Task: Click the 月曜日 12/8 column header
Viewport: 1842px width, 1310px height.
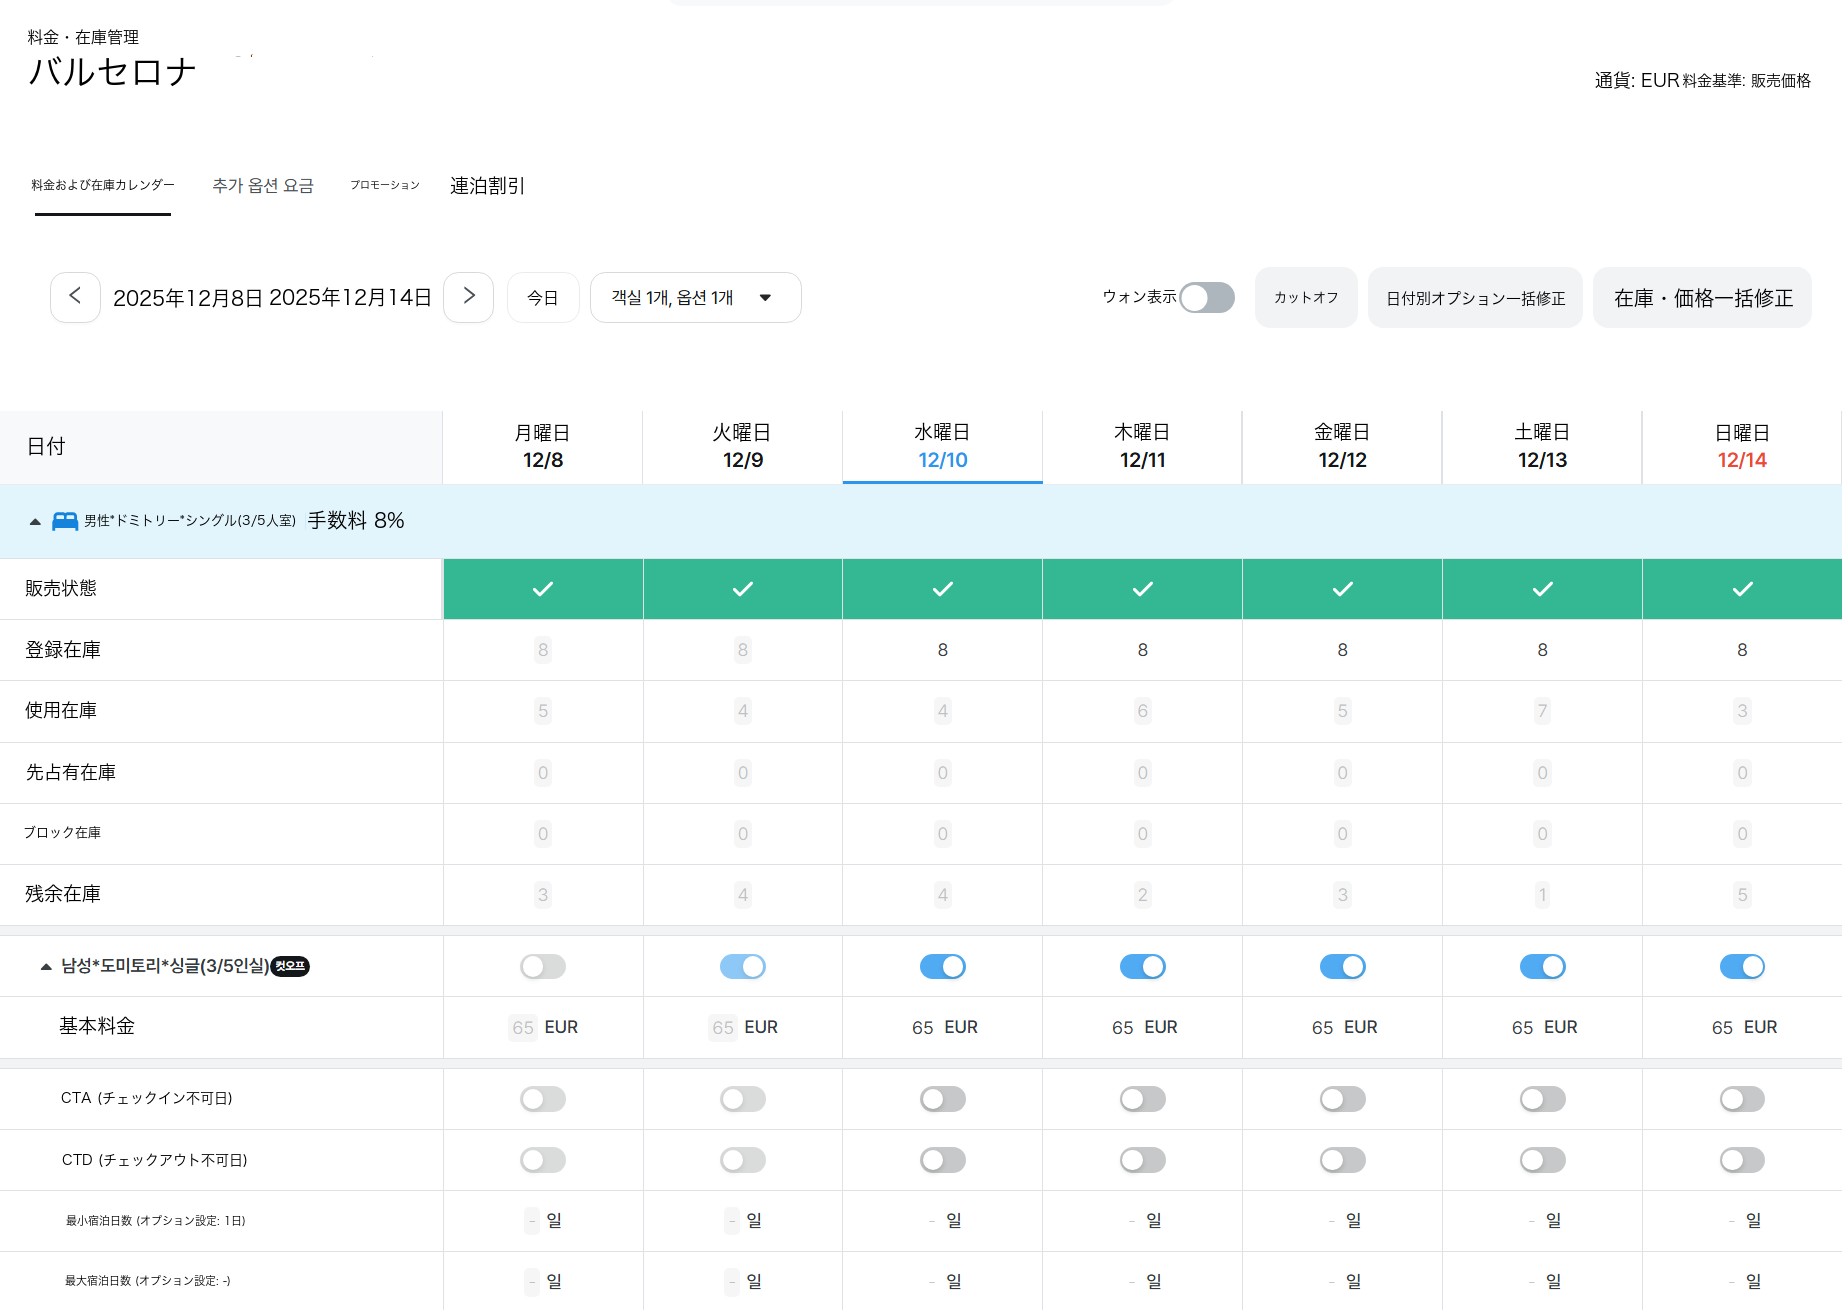Action: click(x=543, y=446)
